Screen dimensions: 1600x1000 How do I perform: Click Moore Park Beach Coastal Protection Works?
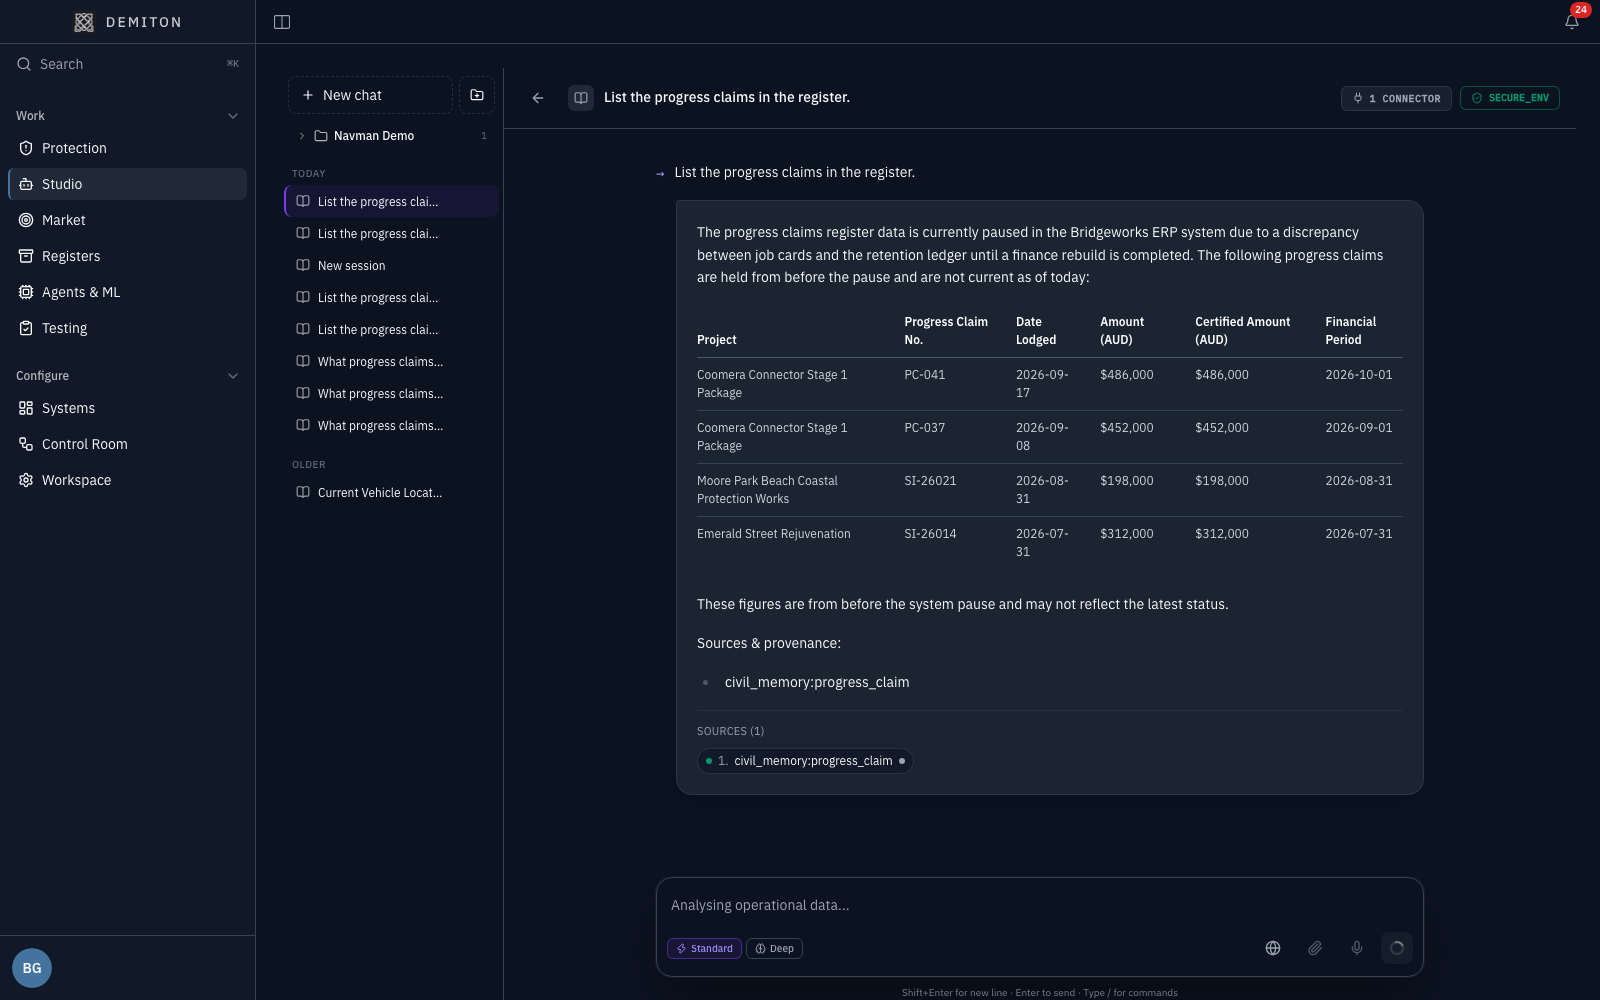coord(767,490)
